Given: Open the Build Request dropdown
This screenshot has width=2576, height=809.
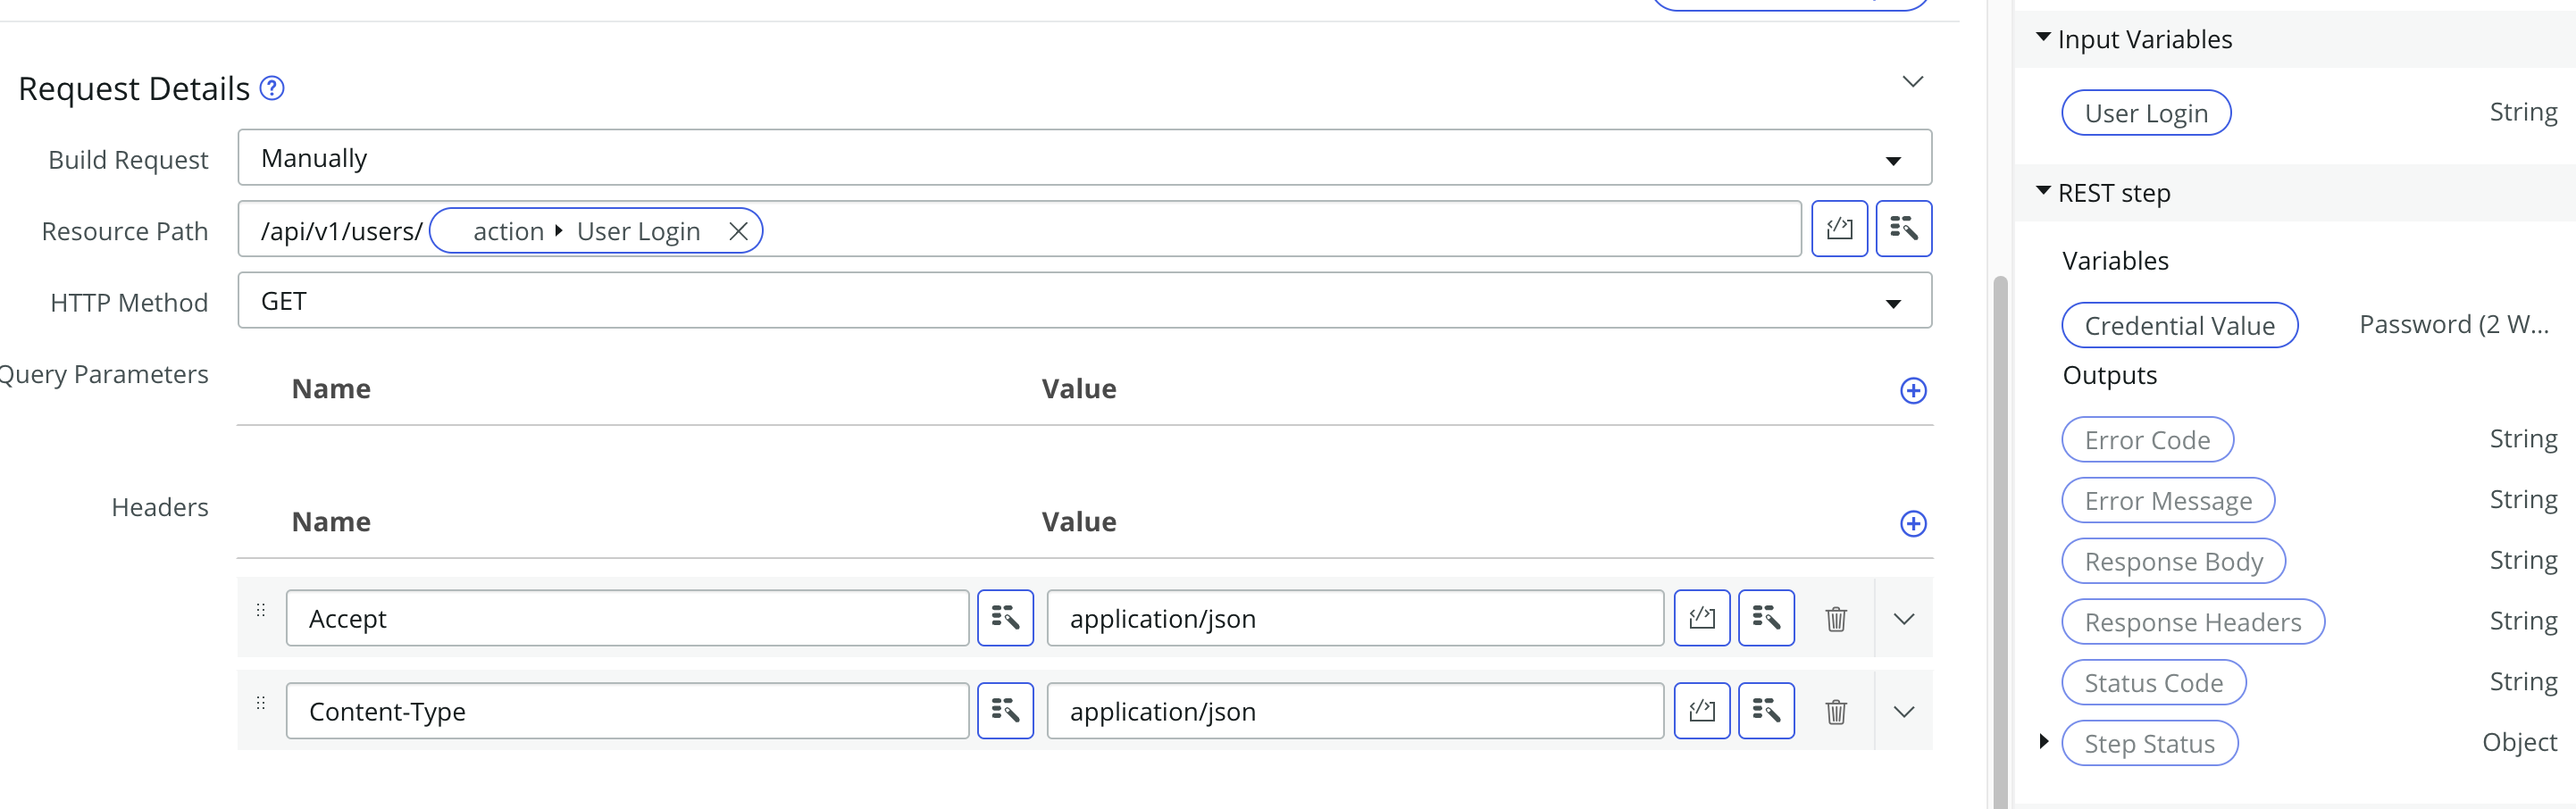Looking at the screenshot, I should pyautogui.click(x=1084, y=158).
